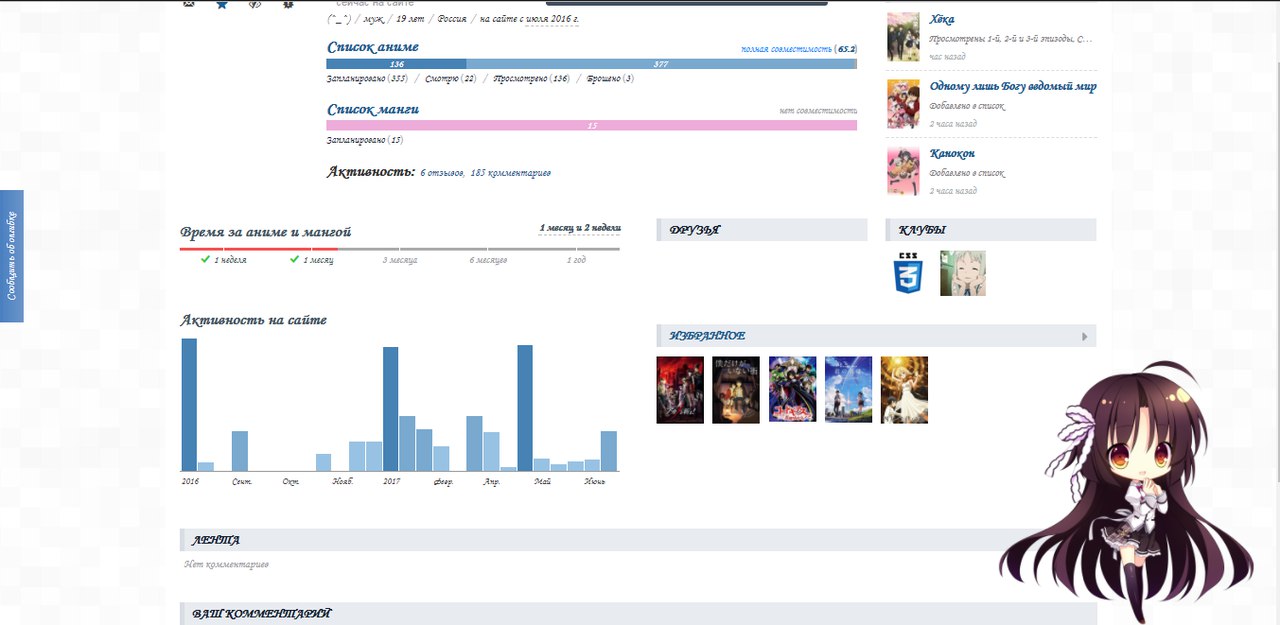1280x625 pixels.
Task: Open manga Запланировано (15) list
Action: coord(365,140)
